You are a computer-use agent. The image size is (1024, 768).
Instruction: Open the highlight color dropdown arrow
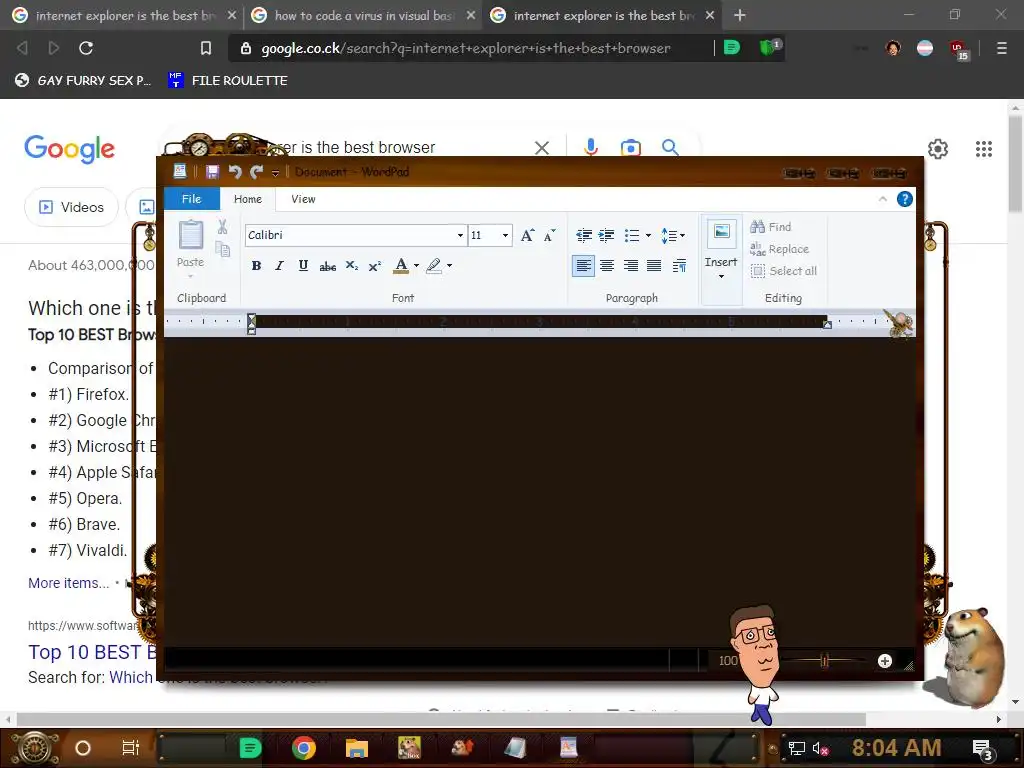(x=449, y=266)
